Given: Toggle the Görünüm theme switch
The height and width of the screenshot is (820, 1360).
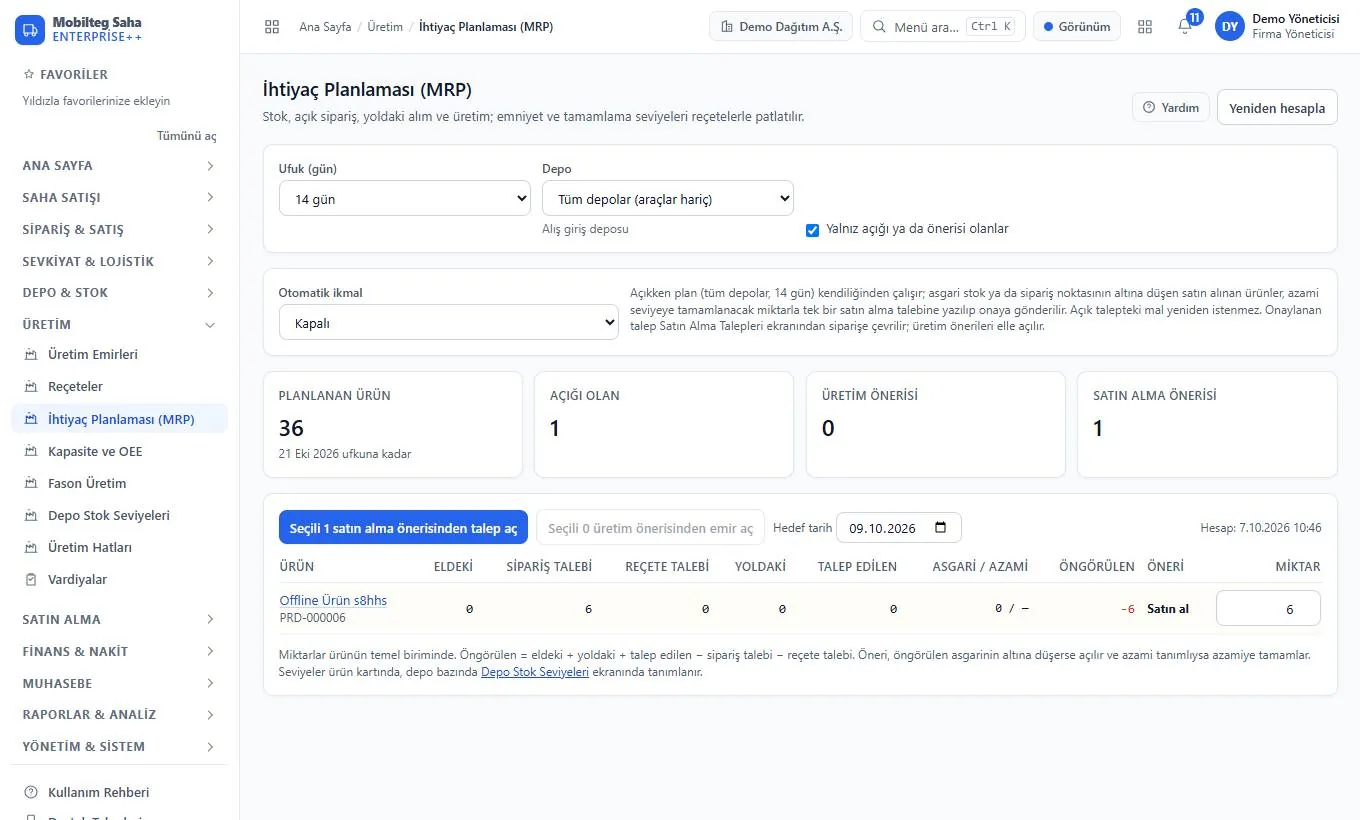Looking at the screenshot, I should pos(1077,27).
